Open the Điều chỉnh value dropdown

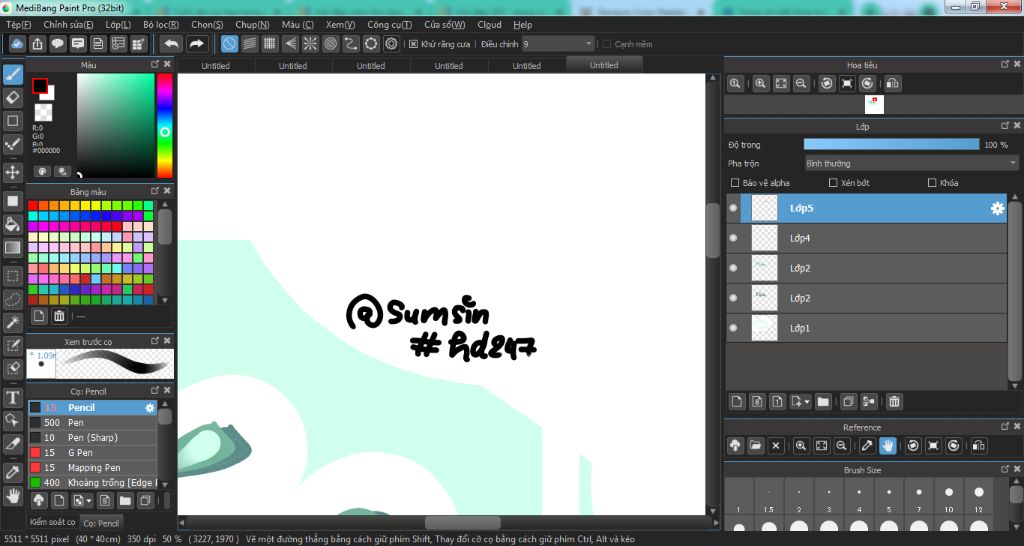(x=558, y=44)
